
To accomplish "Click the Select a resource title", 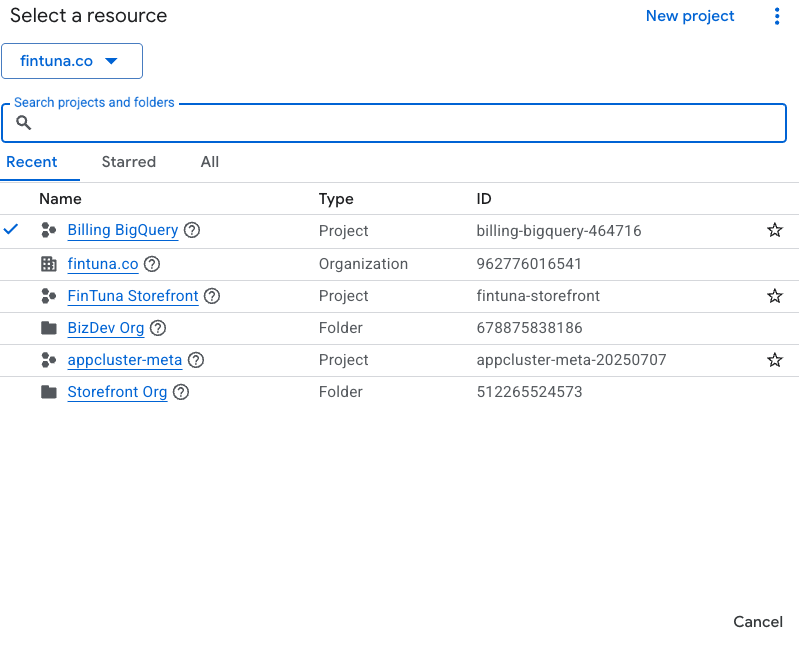I will pyautogui.click(x=88, y=16).
